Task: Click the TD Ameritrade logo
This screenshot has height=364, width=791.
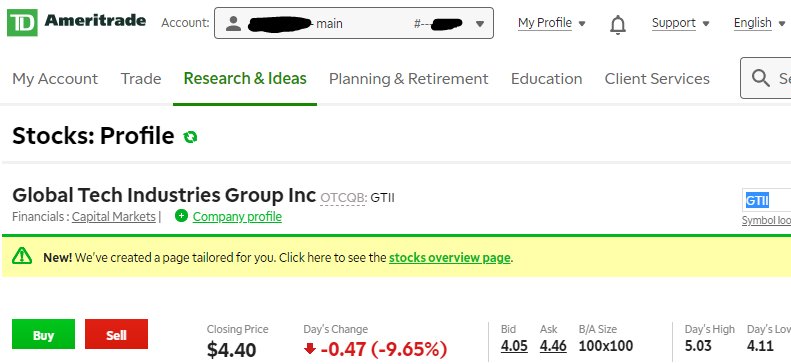Action: pos(77,22)
